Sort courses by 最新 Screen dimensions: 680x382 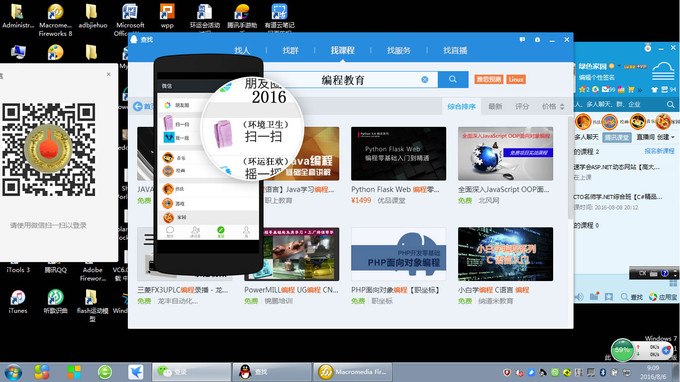495,106
